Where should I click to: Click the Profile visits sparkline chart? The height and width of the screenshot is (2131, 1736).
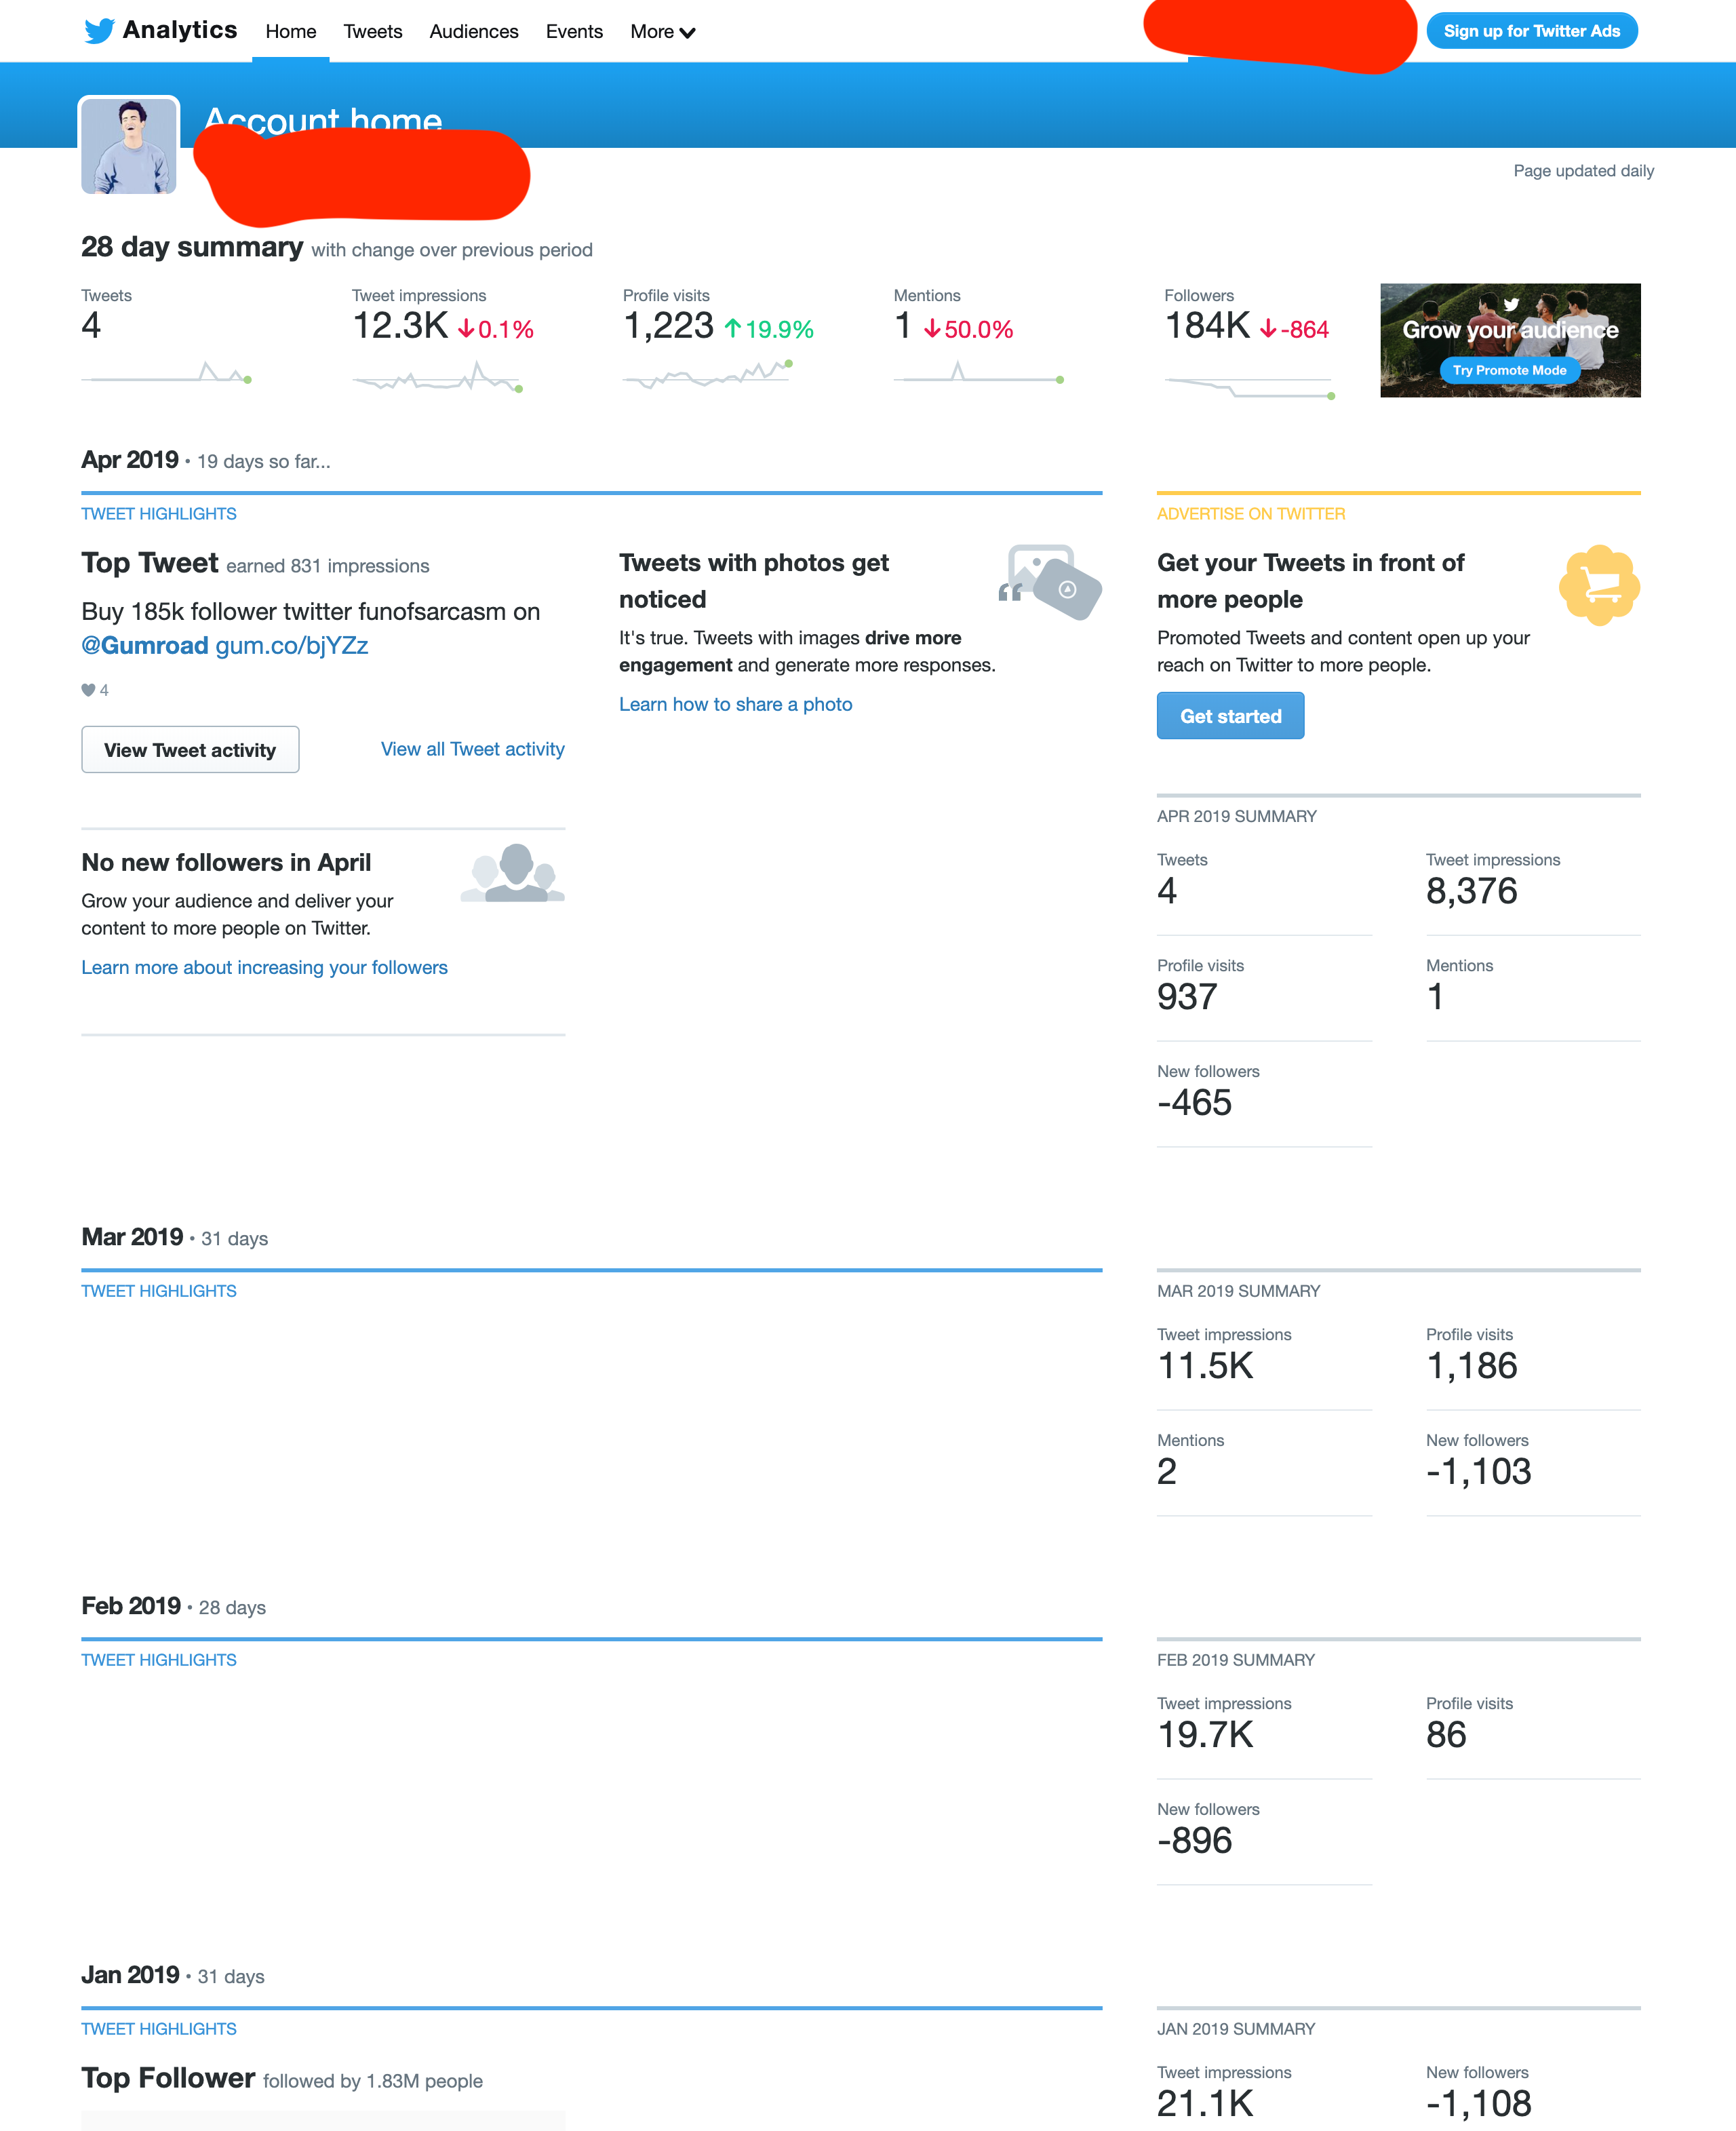point(708,374)
